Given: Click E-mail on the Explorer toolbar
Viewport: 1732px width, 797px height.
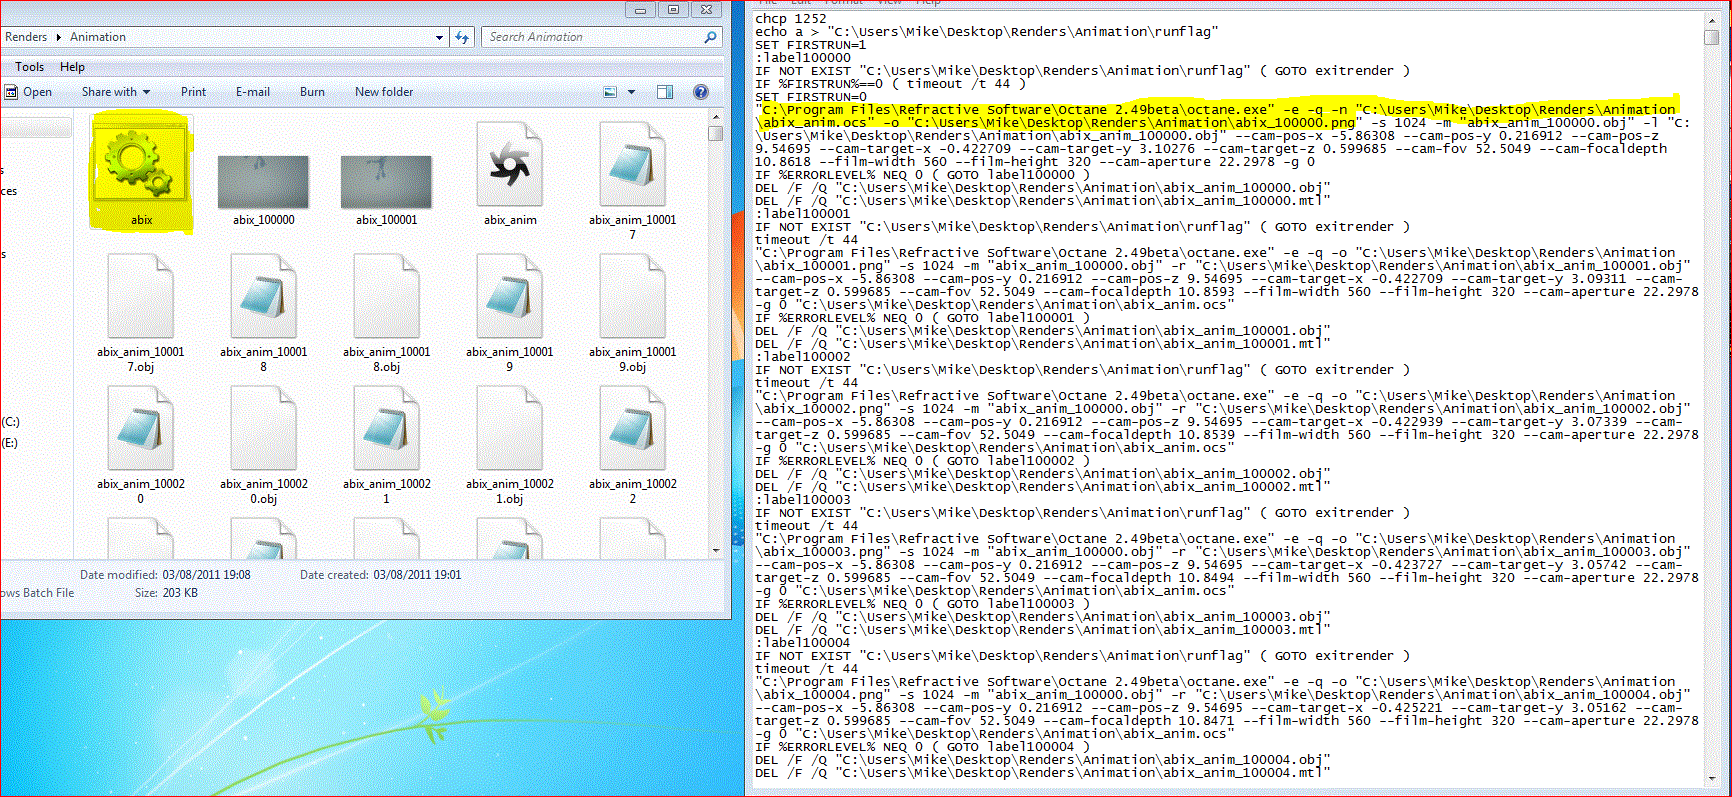Looking at the screenshot, I should click(253, 92).
